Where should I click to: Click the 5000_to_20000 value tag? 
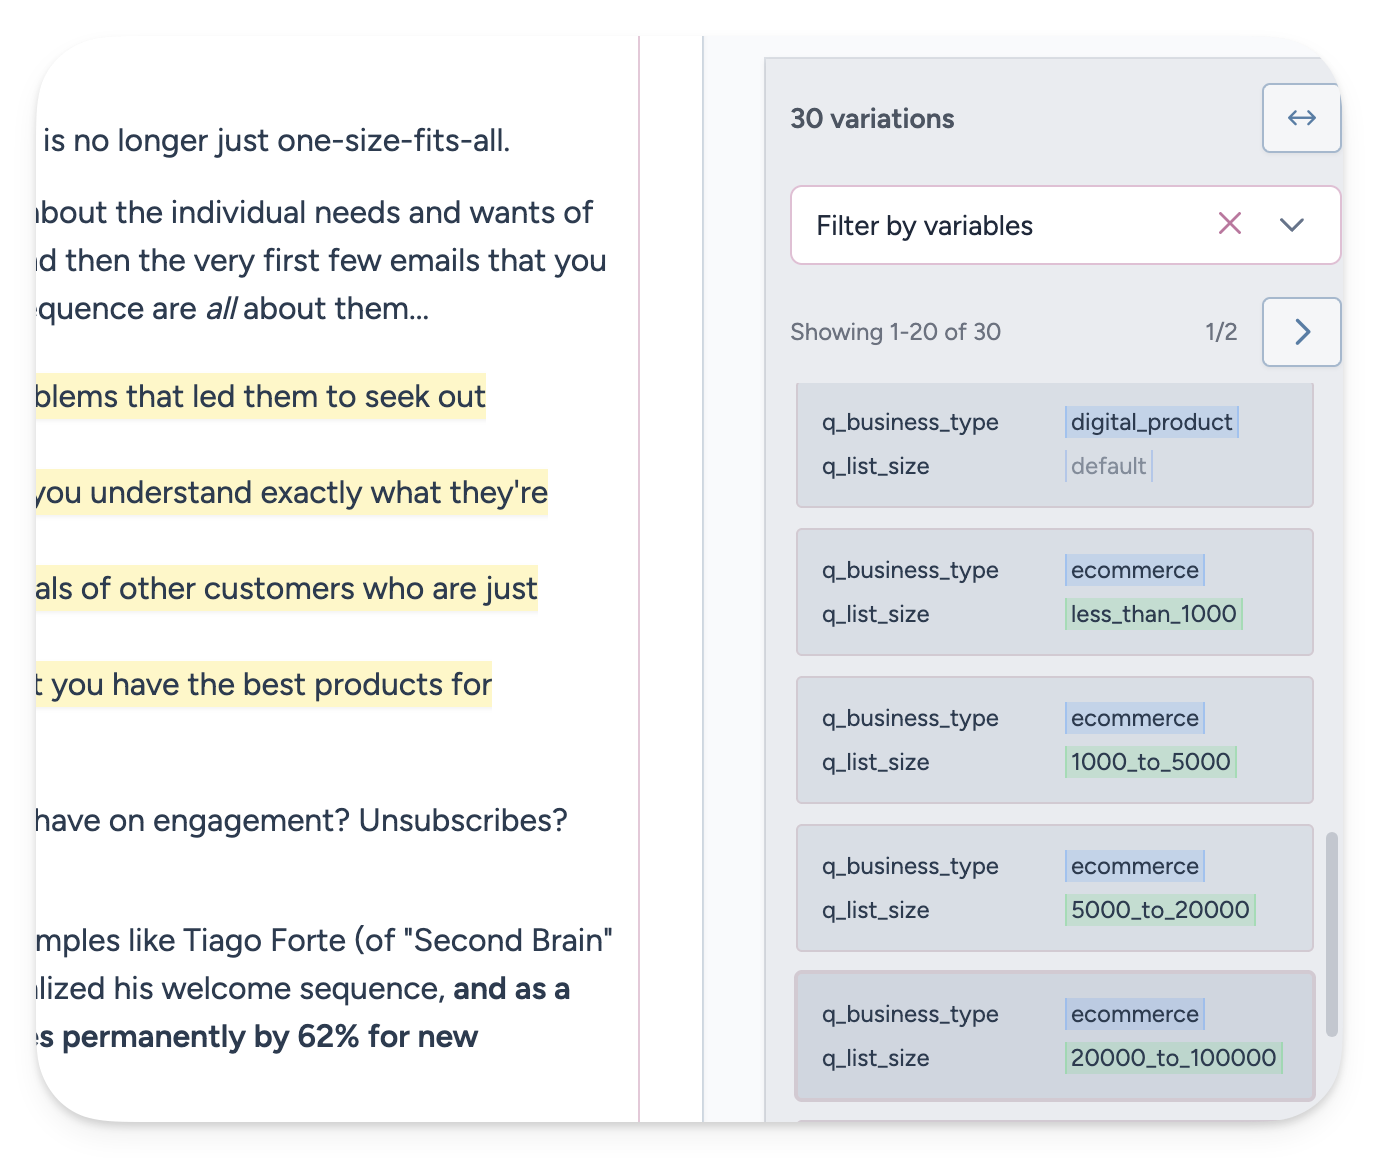pos(1160,910)
